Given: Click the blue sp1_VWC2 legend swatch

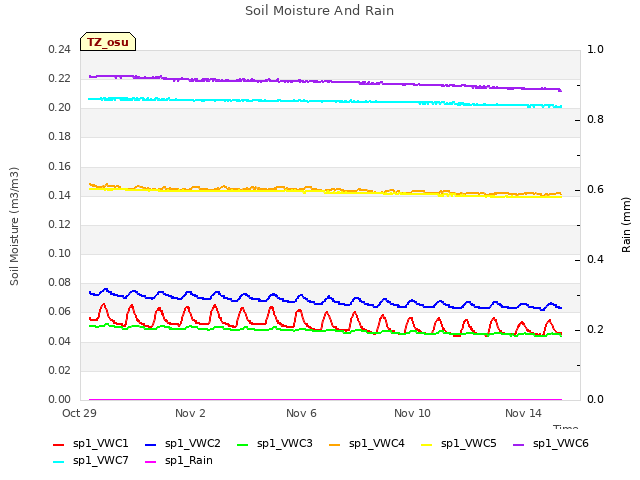Looking at the screenshot, I should tap(151, 444).
